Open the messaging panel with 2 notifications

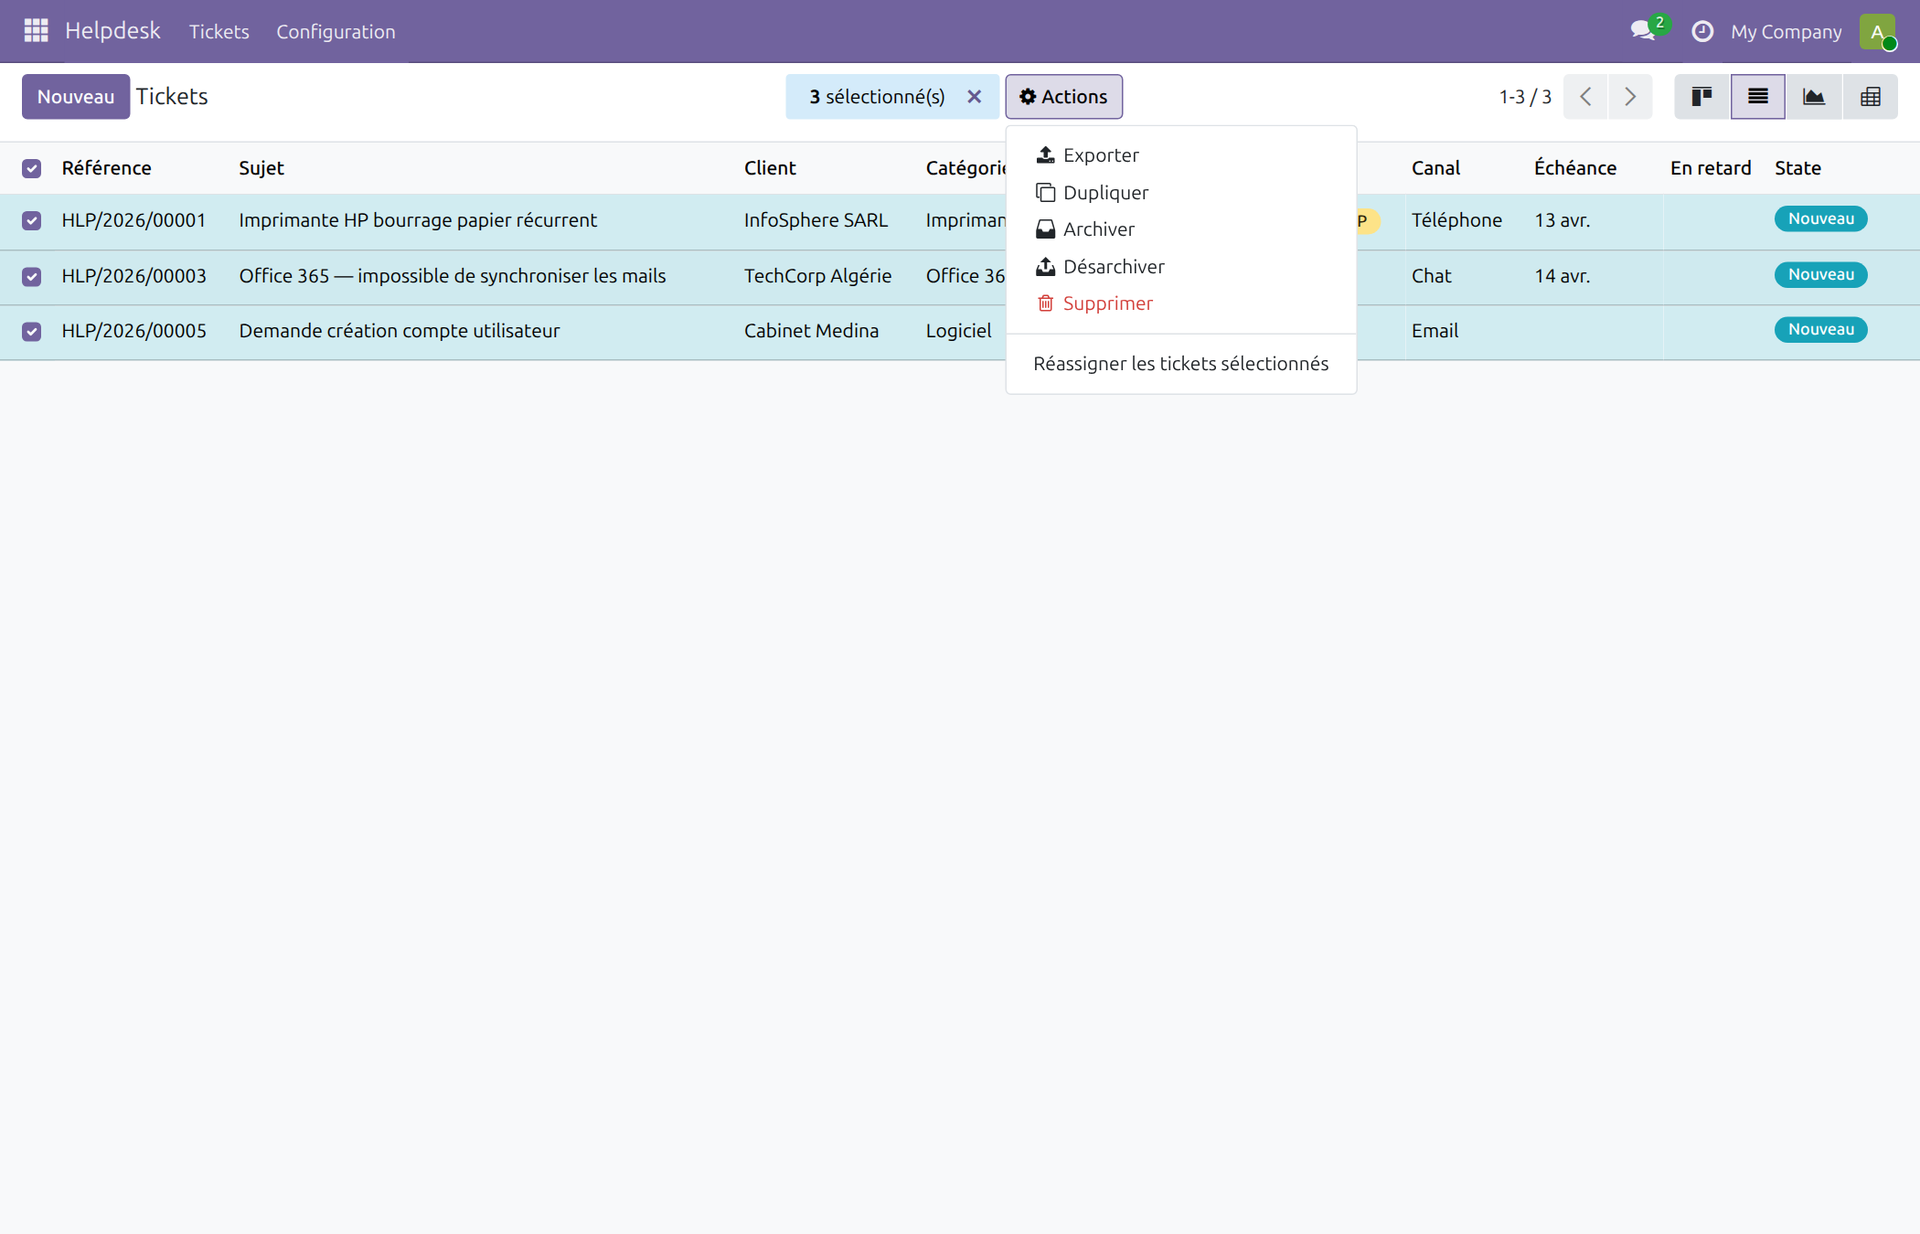point(1643,31)
